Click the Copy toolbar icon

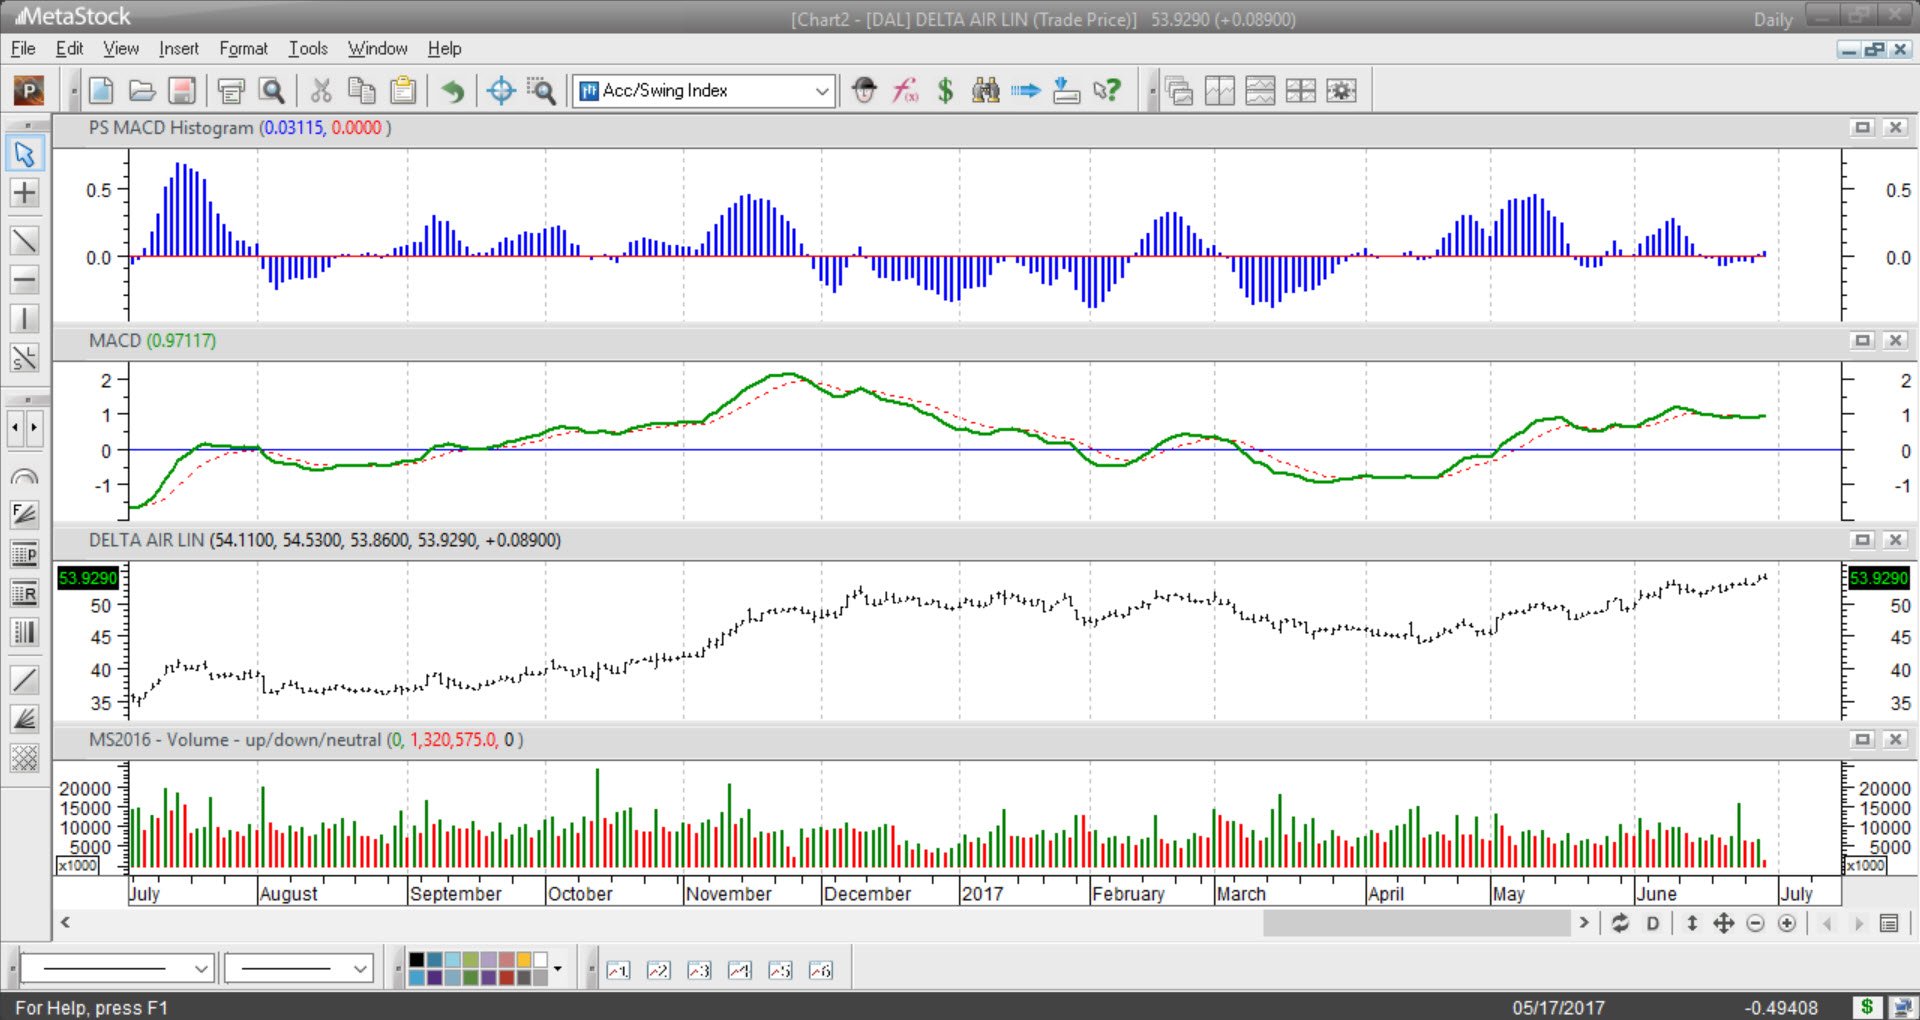coord(361,91)
